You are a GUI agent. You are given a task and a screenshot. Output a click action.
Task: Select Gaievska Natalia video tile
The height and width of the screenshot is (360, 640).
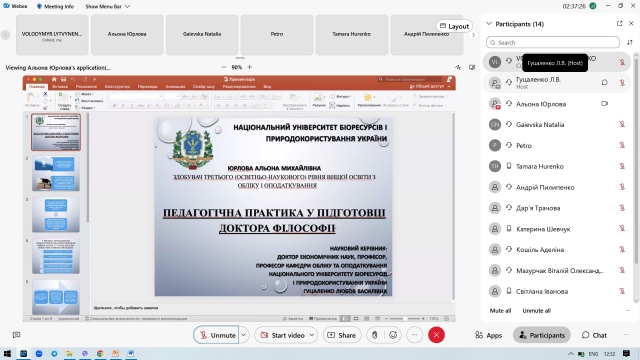(x=202, y=35)
